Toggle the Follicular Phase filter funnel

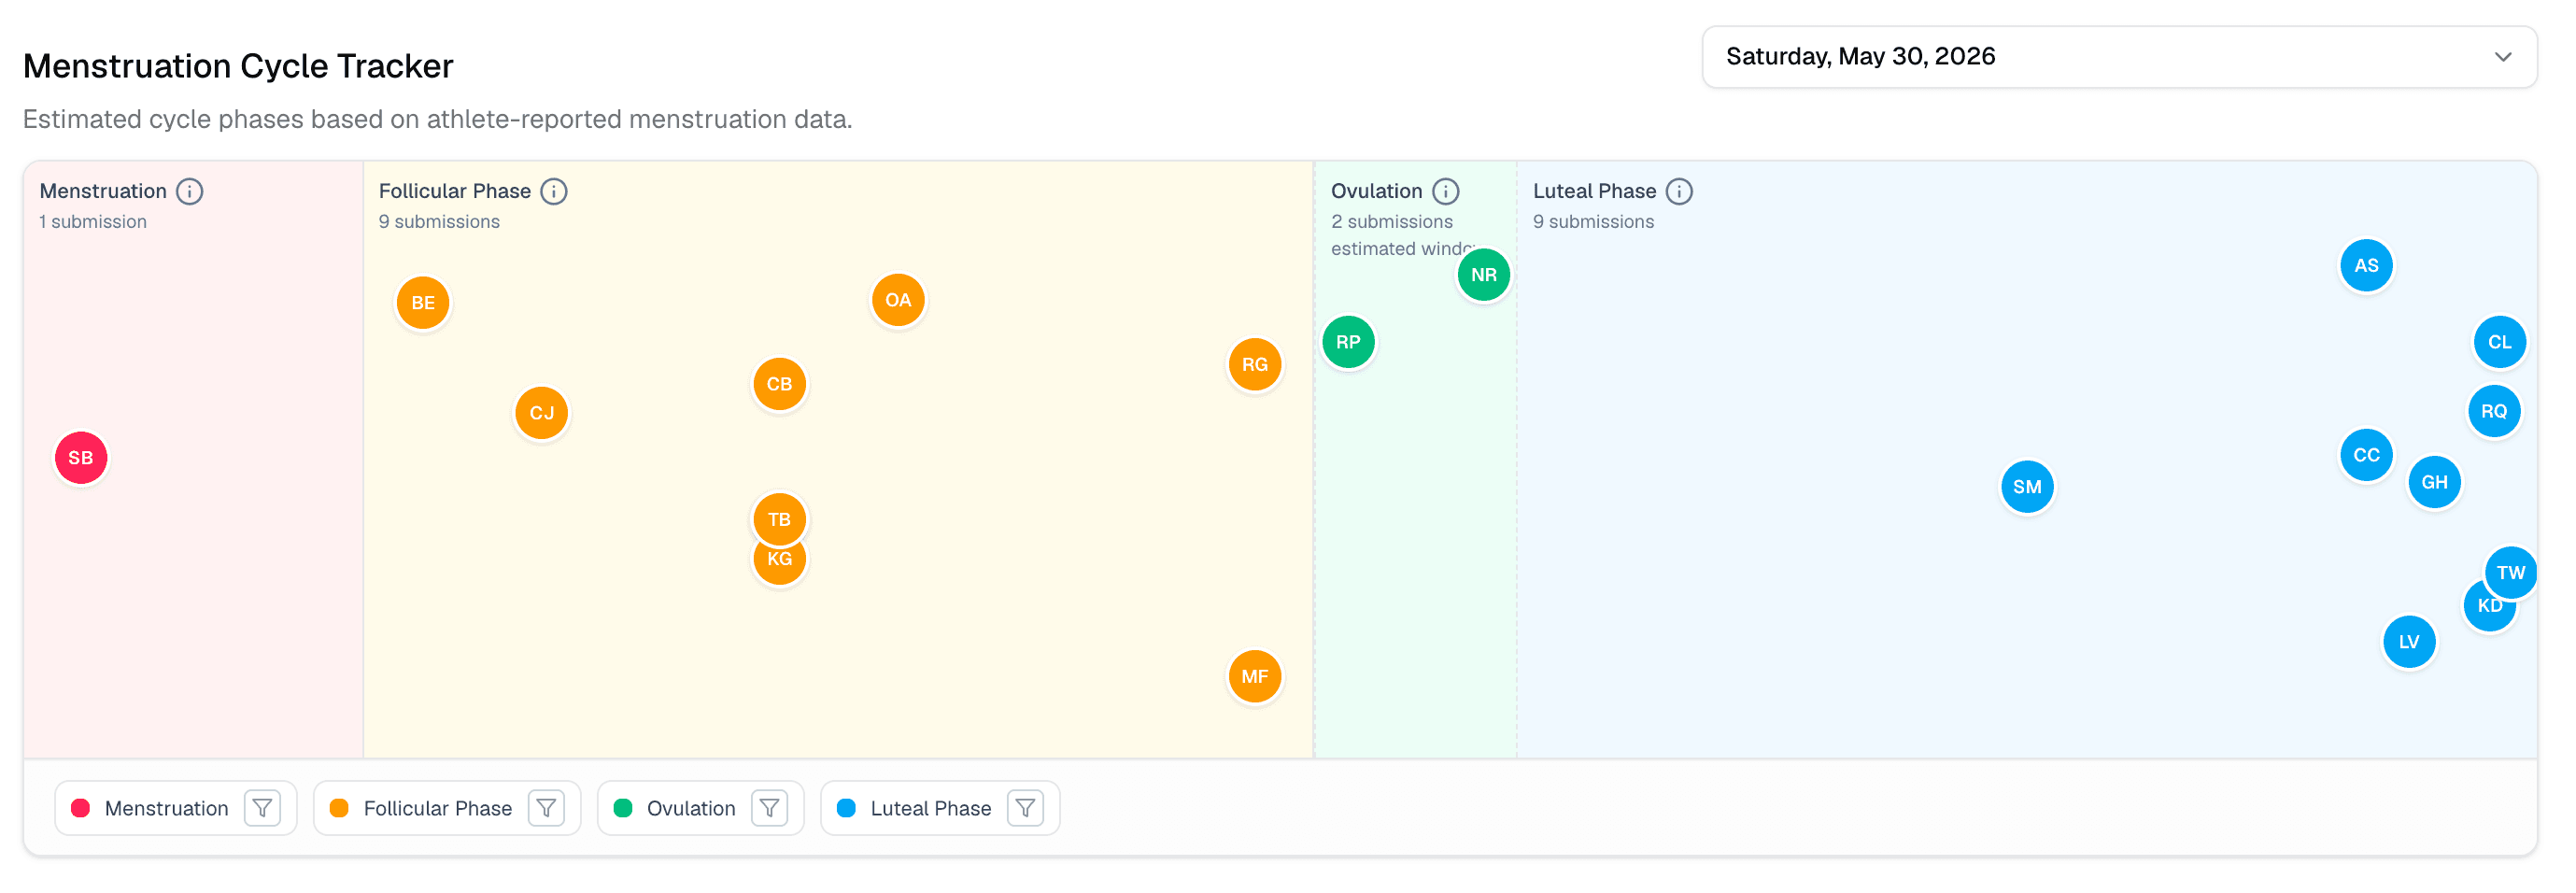point(546,808)
